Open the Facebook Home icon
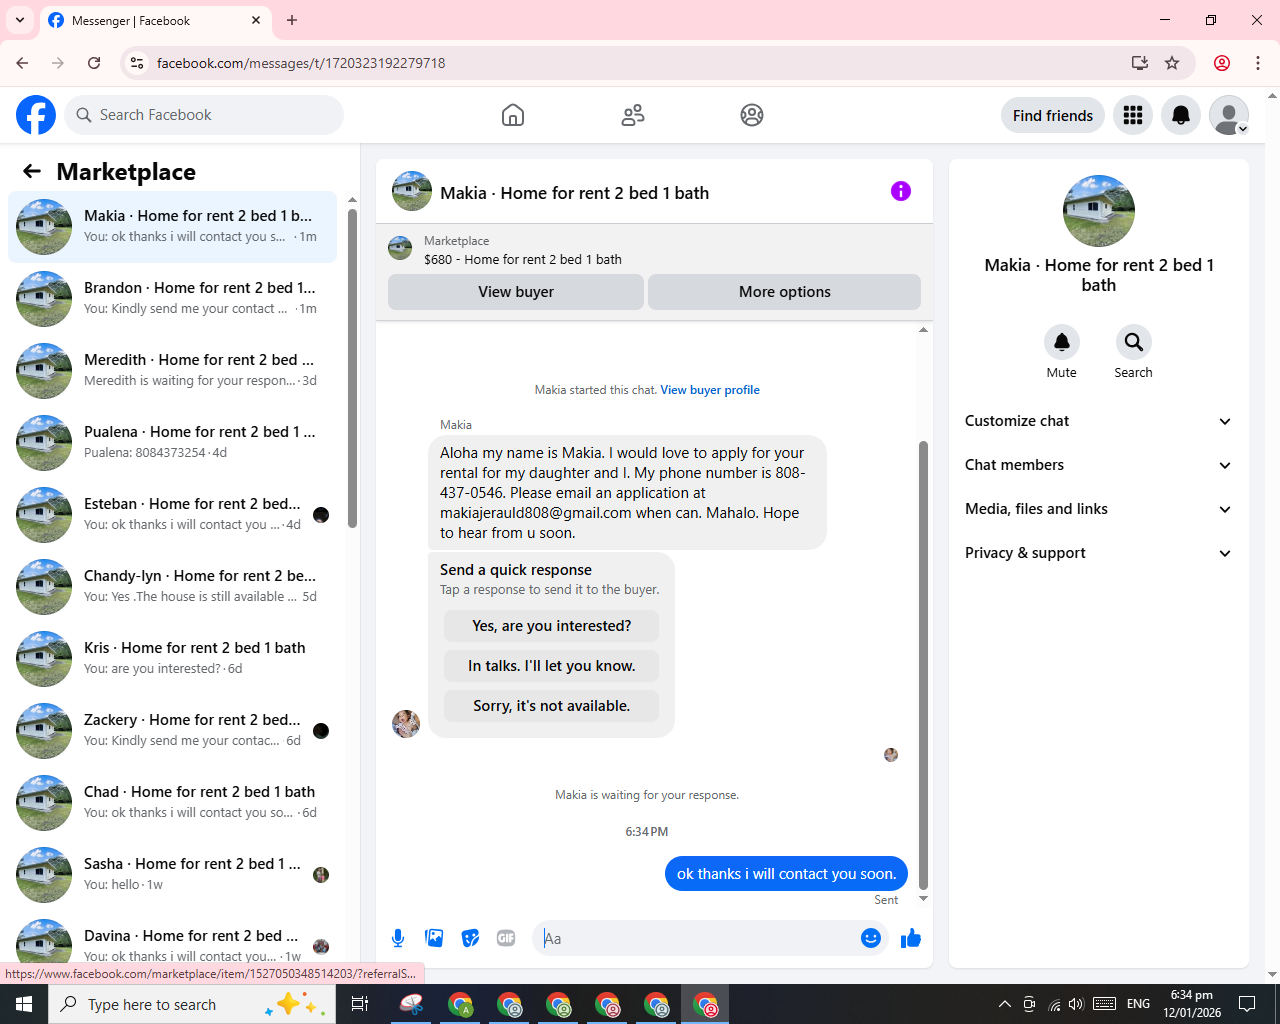Viewport: 1280px width, 1024px height. click(513, 115)
